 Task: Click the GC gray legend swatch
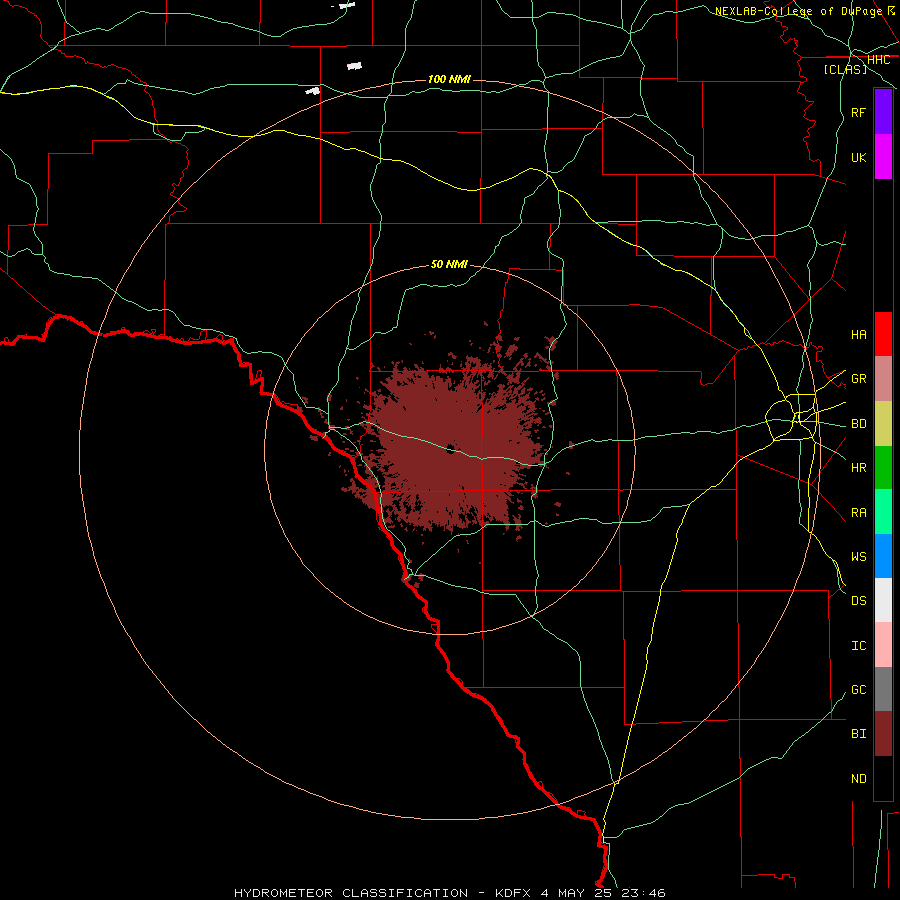(883, 689)
